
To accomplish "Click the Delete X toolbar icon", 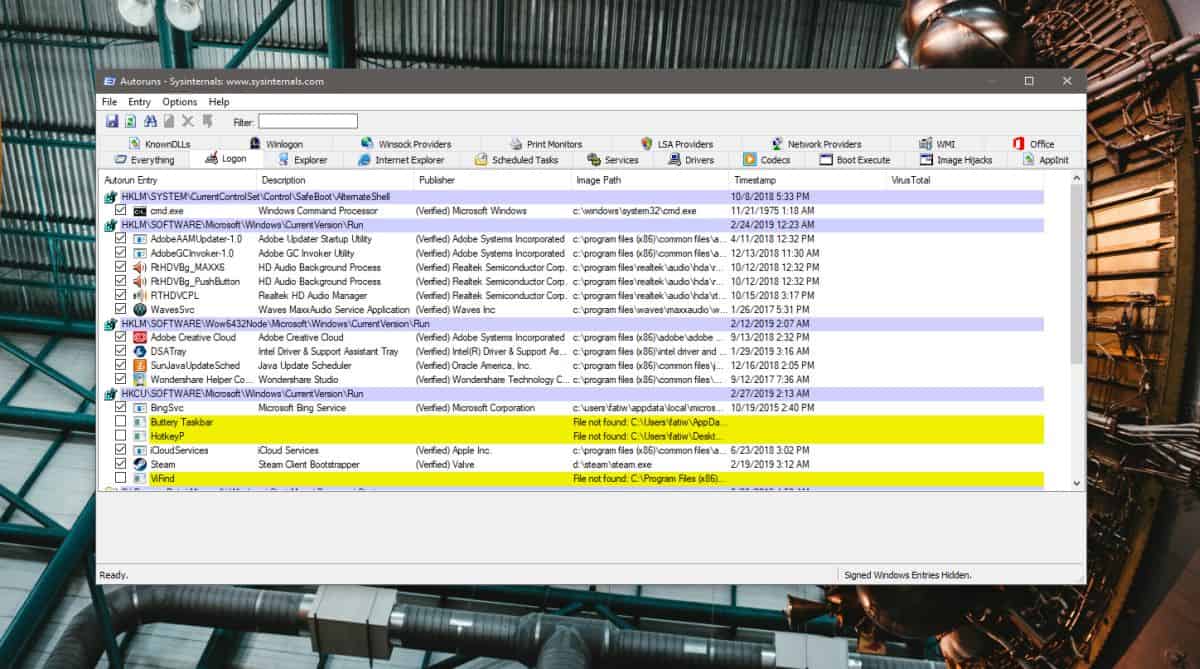I will 188,121.
